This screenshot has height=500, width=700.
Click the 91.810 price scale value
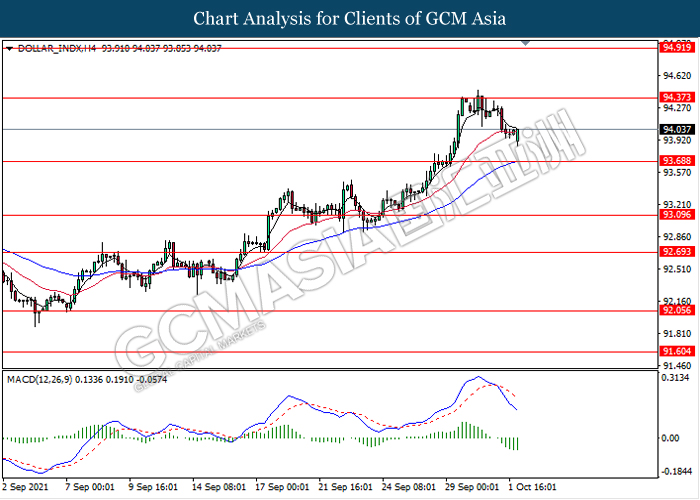[x=677, y=333]
